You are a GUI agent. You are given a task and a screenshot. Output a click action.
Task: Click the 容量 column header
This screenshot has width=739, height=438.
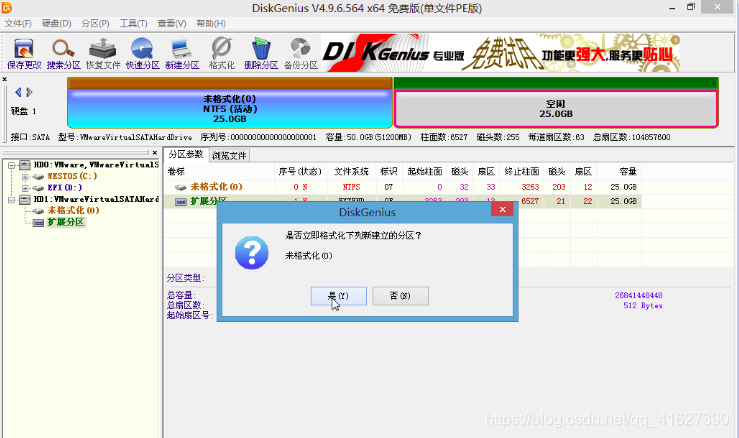(x=619, y=172)
